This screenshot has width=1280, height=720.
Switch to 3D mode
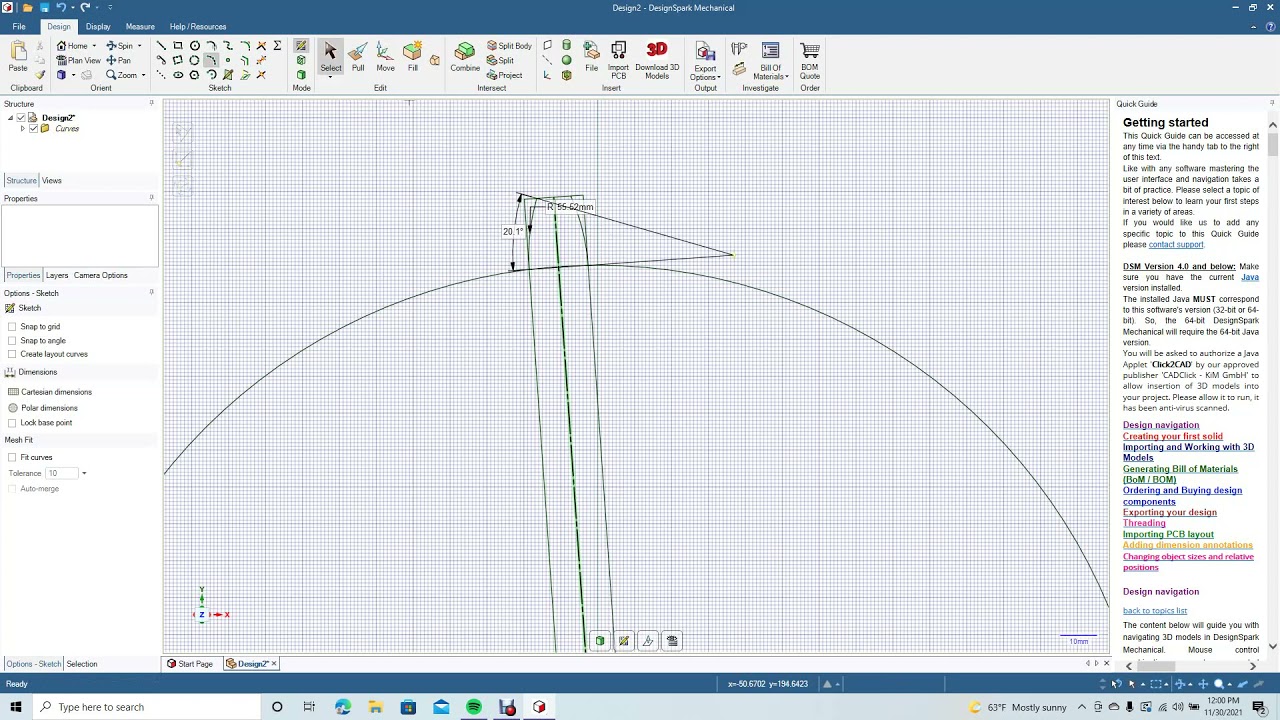point(301,75)
